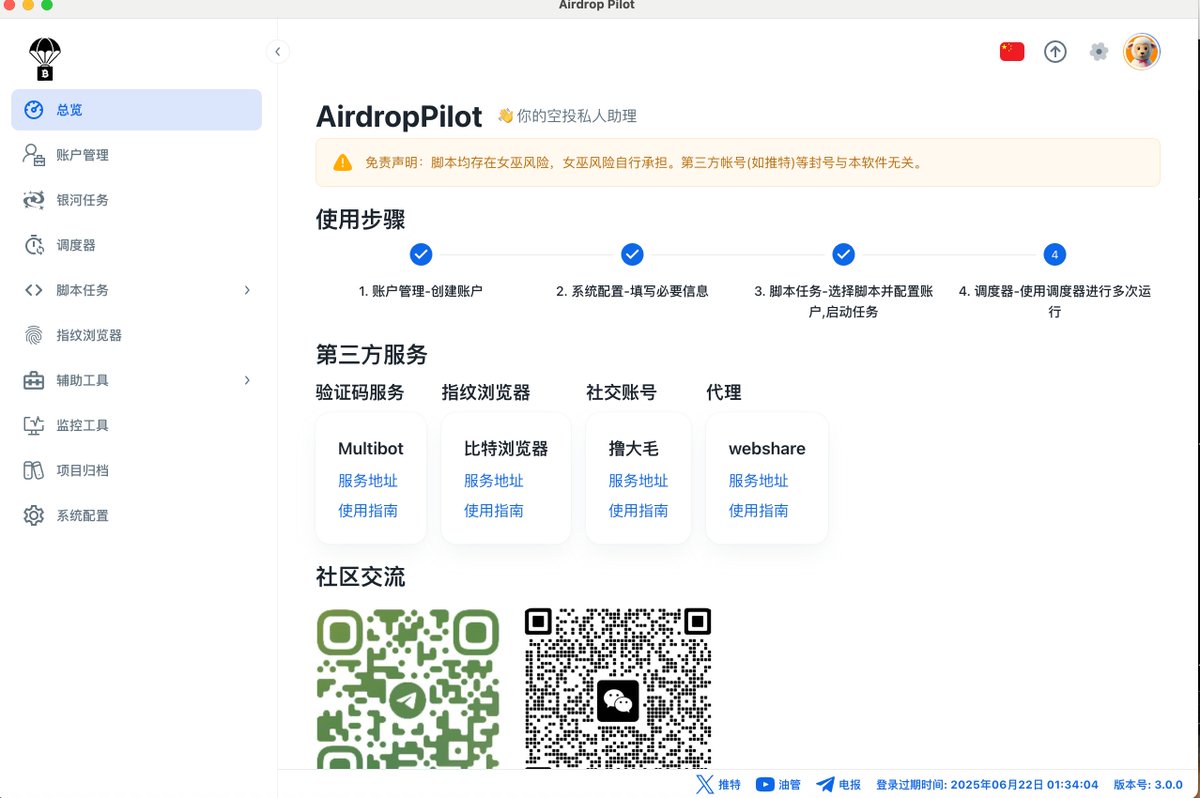Open 比特浏览器 使用指南 link

coord(494,511)
